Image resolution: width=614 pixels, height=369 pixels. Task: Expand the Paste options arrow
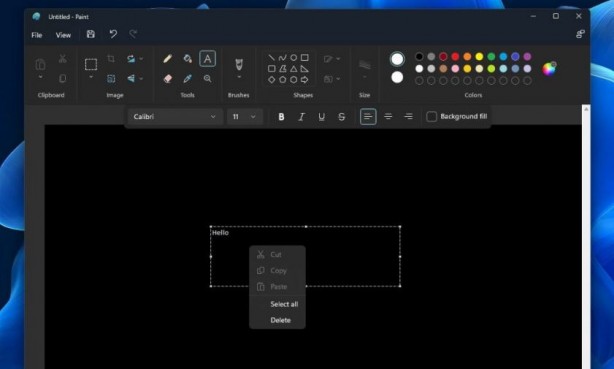[40, 77]
